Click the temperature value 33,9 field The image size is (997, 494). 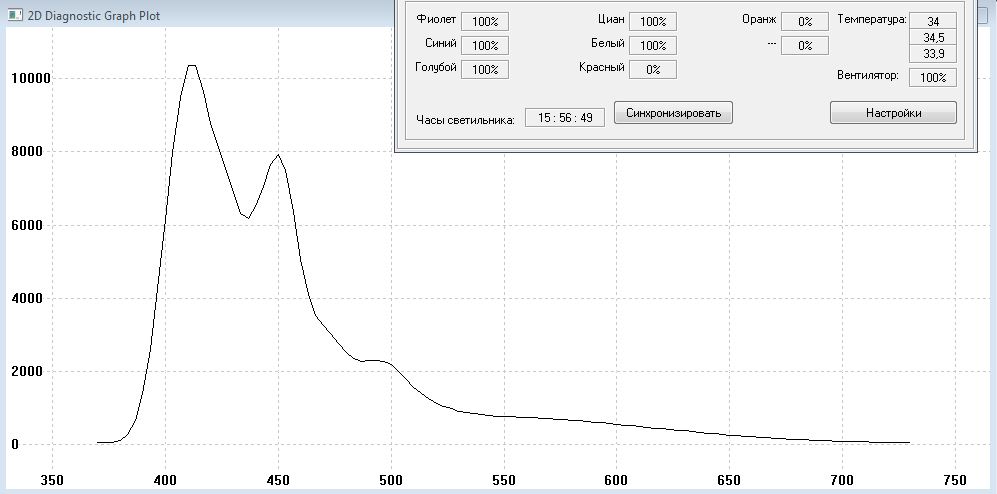933,54
